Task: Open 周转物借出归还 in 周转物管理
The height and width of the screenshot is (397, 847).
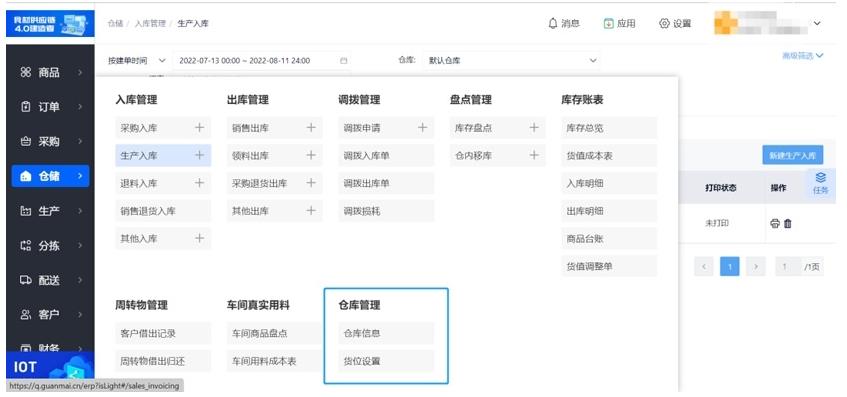Action: point(163,361)
